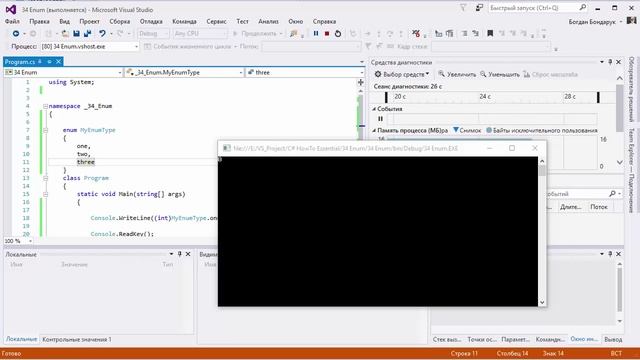The image size is (640, 360).
Task: Click the Quick Launch search icon
Action: (582, 8)
